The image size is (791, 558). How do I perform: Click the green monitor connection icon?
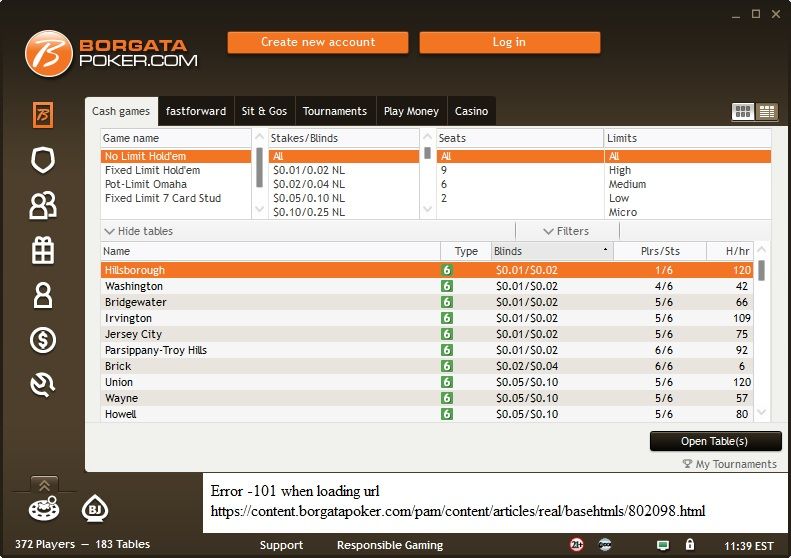point(663,545)
